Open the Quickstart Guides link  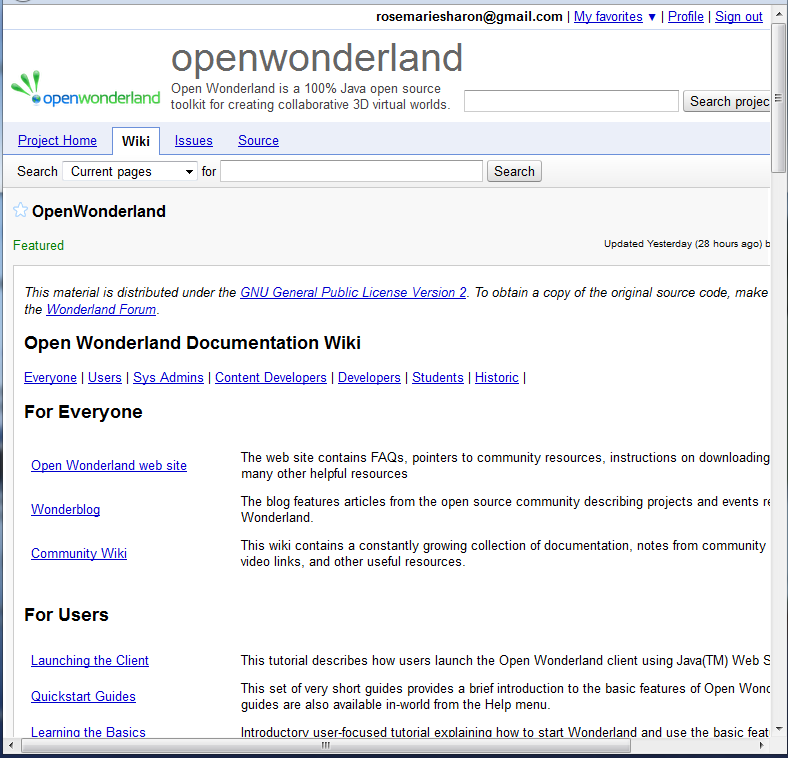coord(83,697)
